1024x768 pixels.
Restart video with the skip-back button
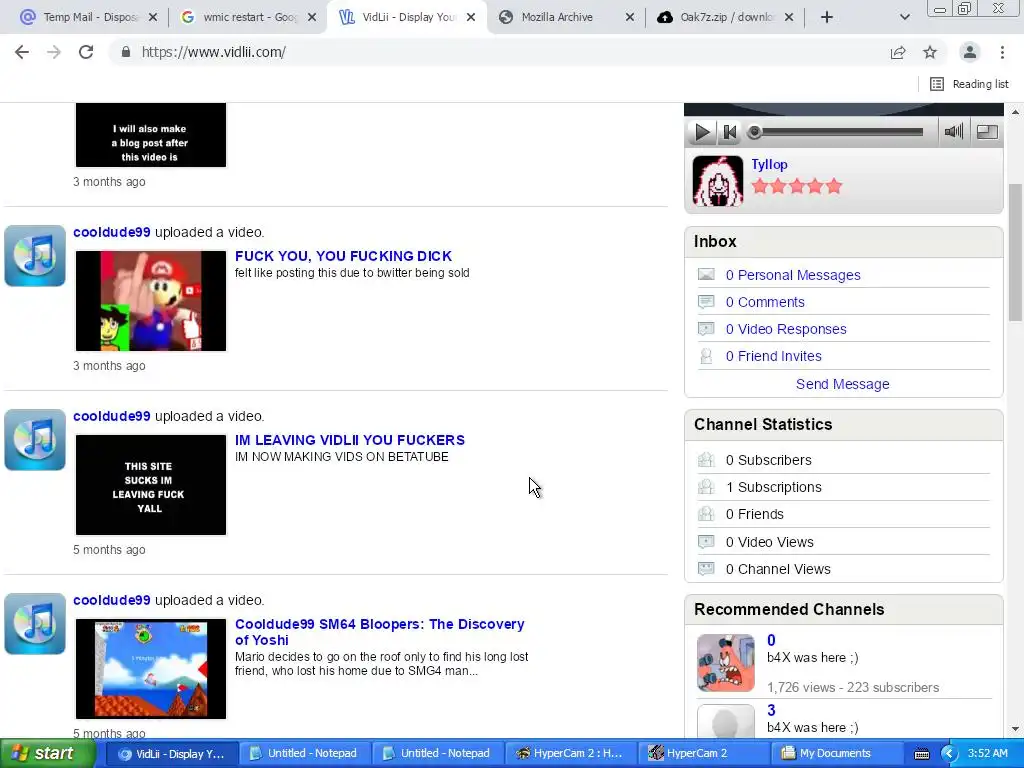click(x=729, y=132)
